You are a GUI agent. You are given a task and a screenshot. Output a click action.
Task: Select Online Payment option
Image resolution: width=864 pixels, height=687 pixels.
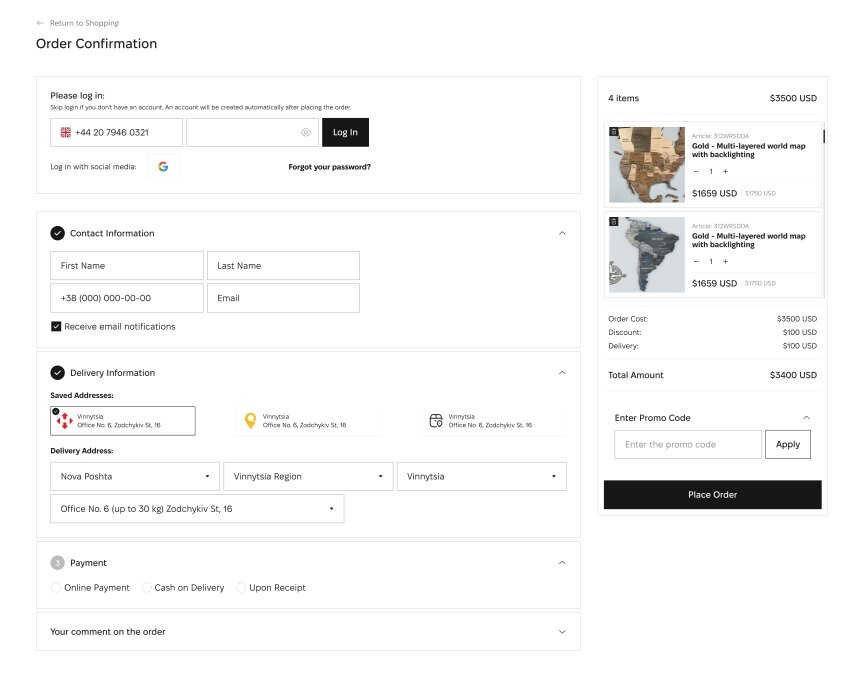[56, 588]
